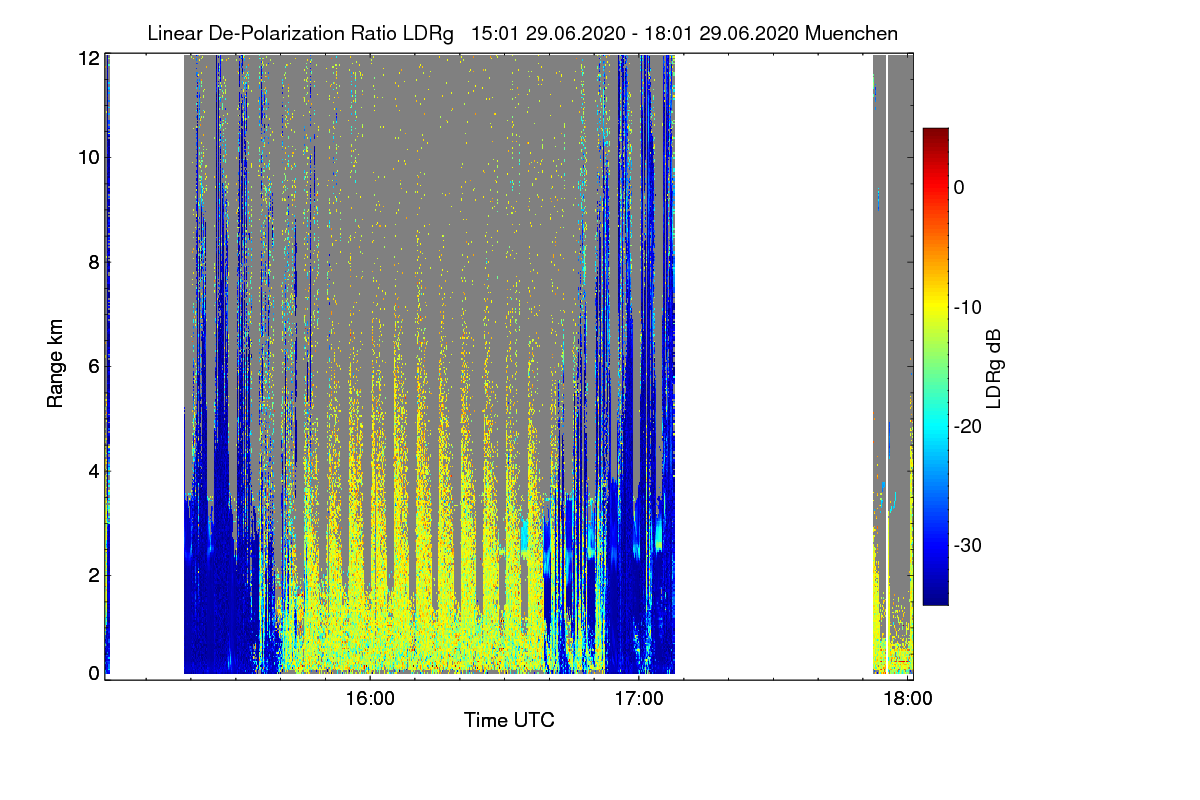Image resolution: width=1200 pixels, height=800 pixels.
Task: Click the '6' range tick label
Action: pyautogui.click(x=92, y=365)
